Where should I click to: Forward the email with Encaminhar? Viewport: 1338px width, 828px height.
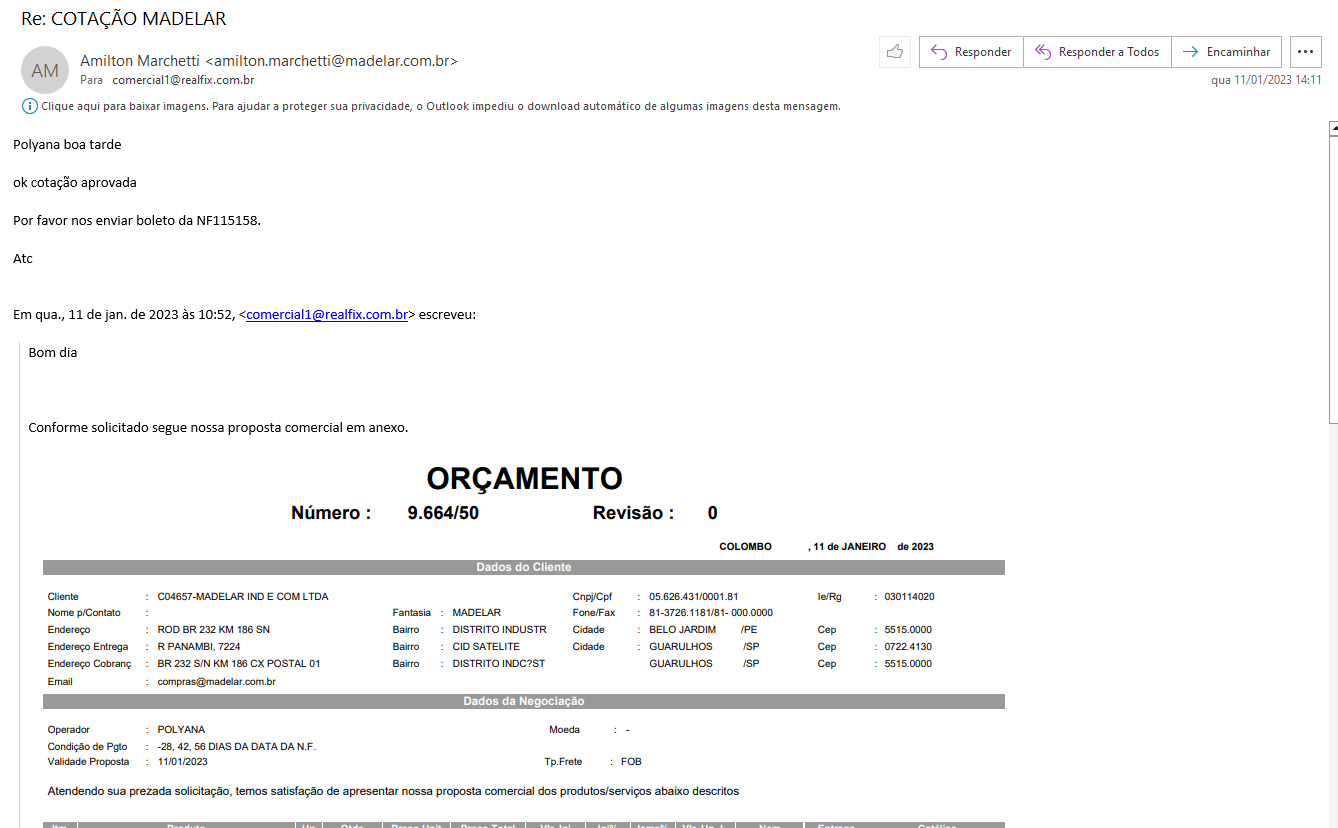(1226, 52)
